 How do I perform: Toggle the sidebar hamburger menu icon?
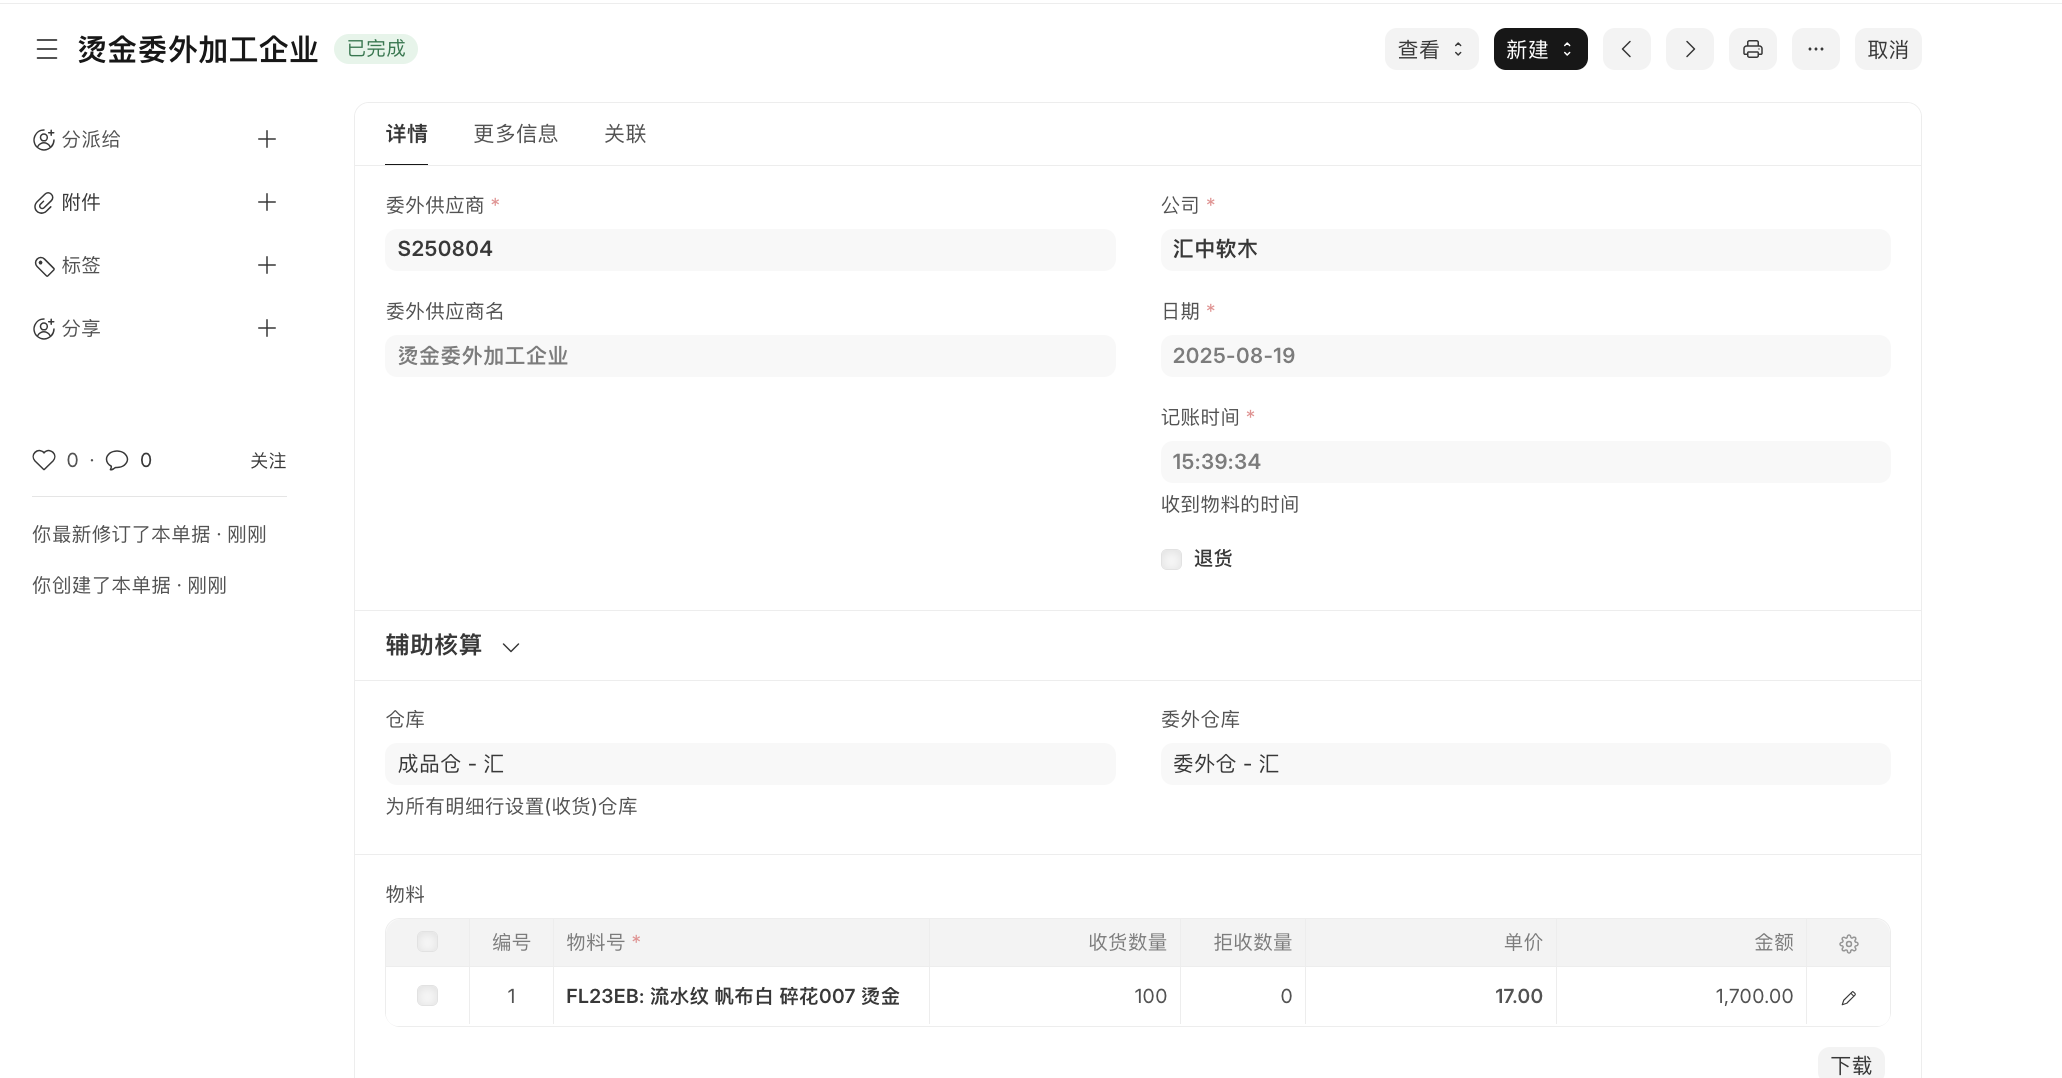(47, 49)
